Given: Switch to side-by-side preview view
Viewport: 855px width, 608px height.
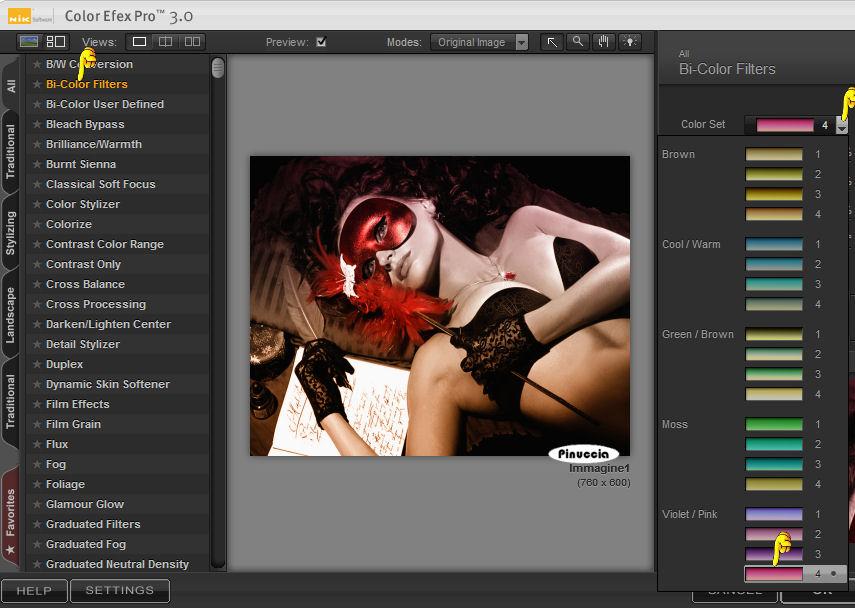Looking at the screenshot, I should tap(192, 42).
